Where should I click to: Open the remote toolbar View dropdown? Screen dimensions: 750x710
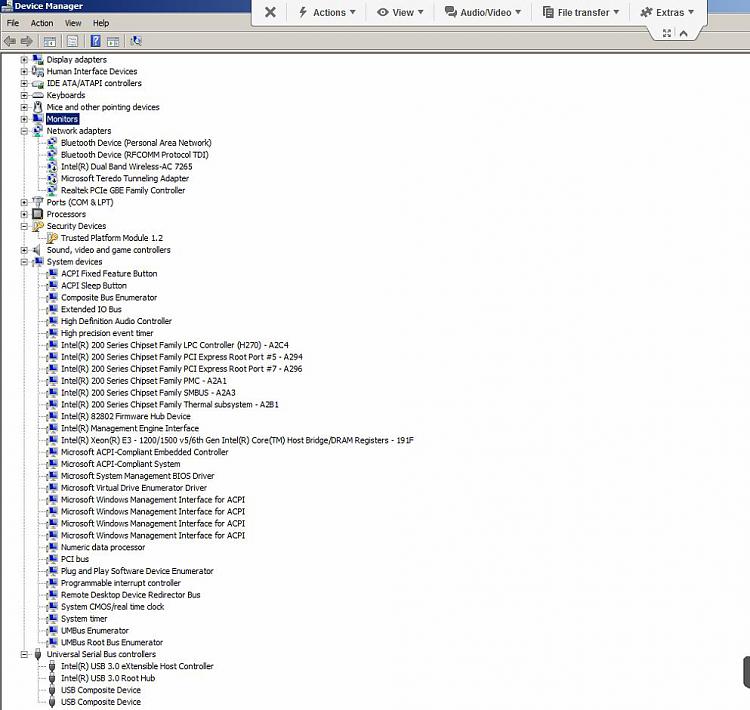(400, 12)
